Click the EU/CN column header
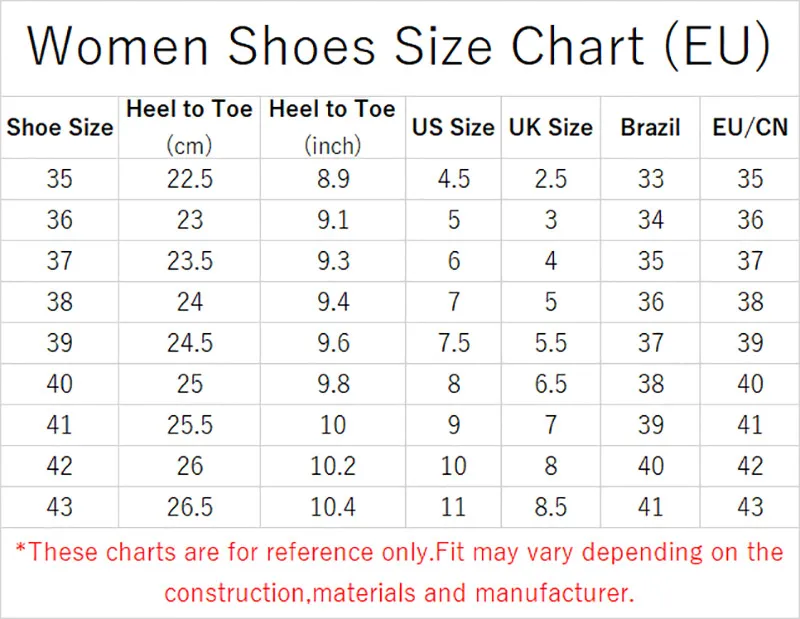This screenshot has width=800, height=619. (750, 128)
